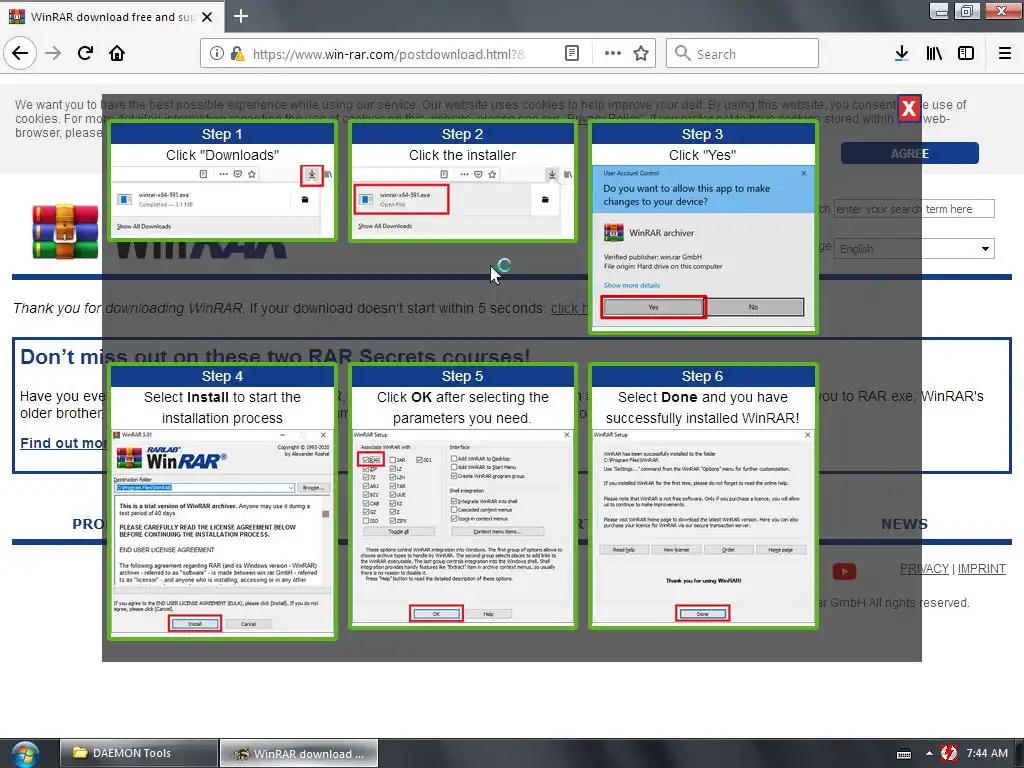Open the English language dropdown
This screenshot has width=1024, height=768.
coord(914,249)
